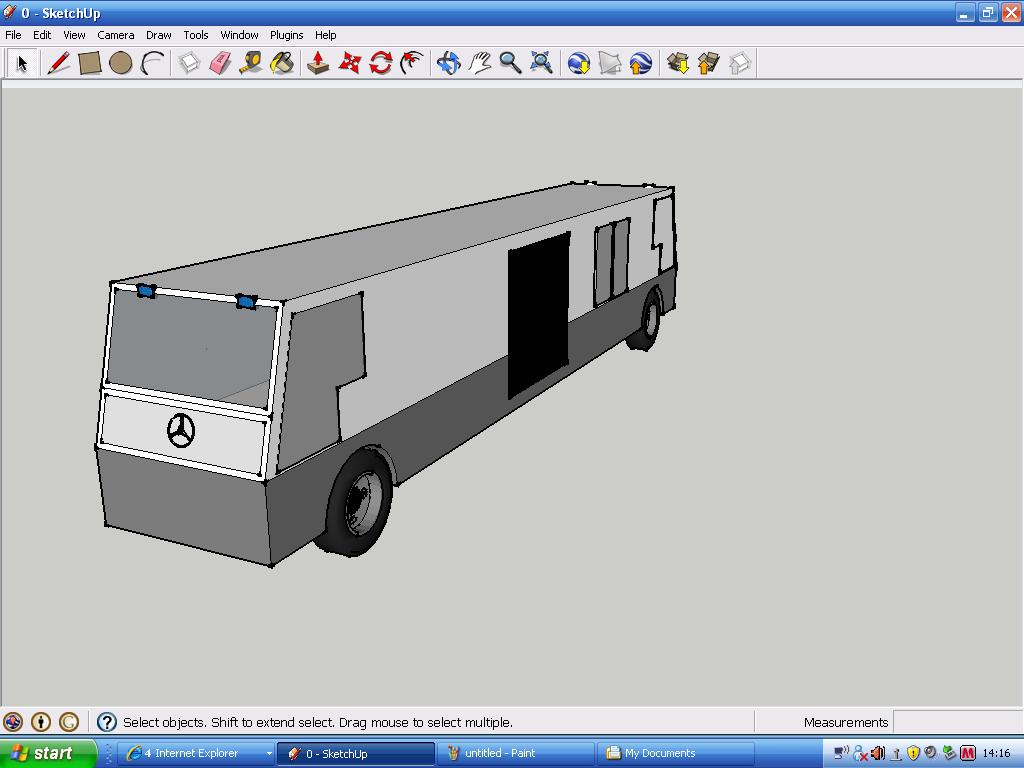Click the Google sign-in status icon
Screen dimensions: 1024x768
coord(69,722)
